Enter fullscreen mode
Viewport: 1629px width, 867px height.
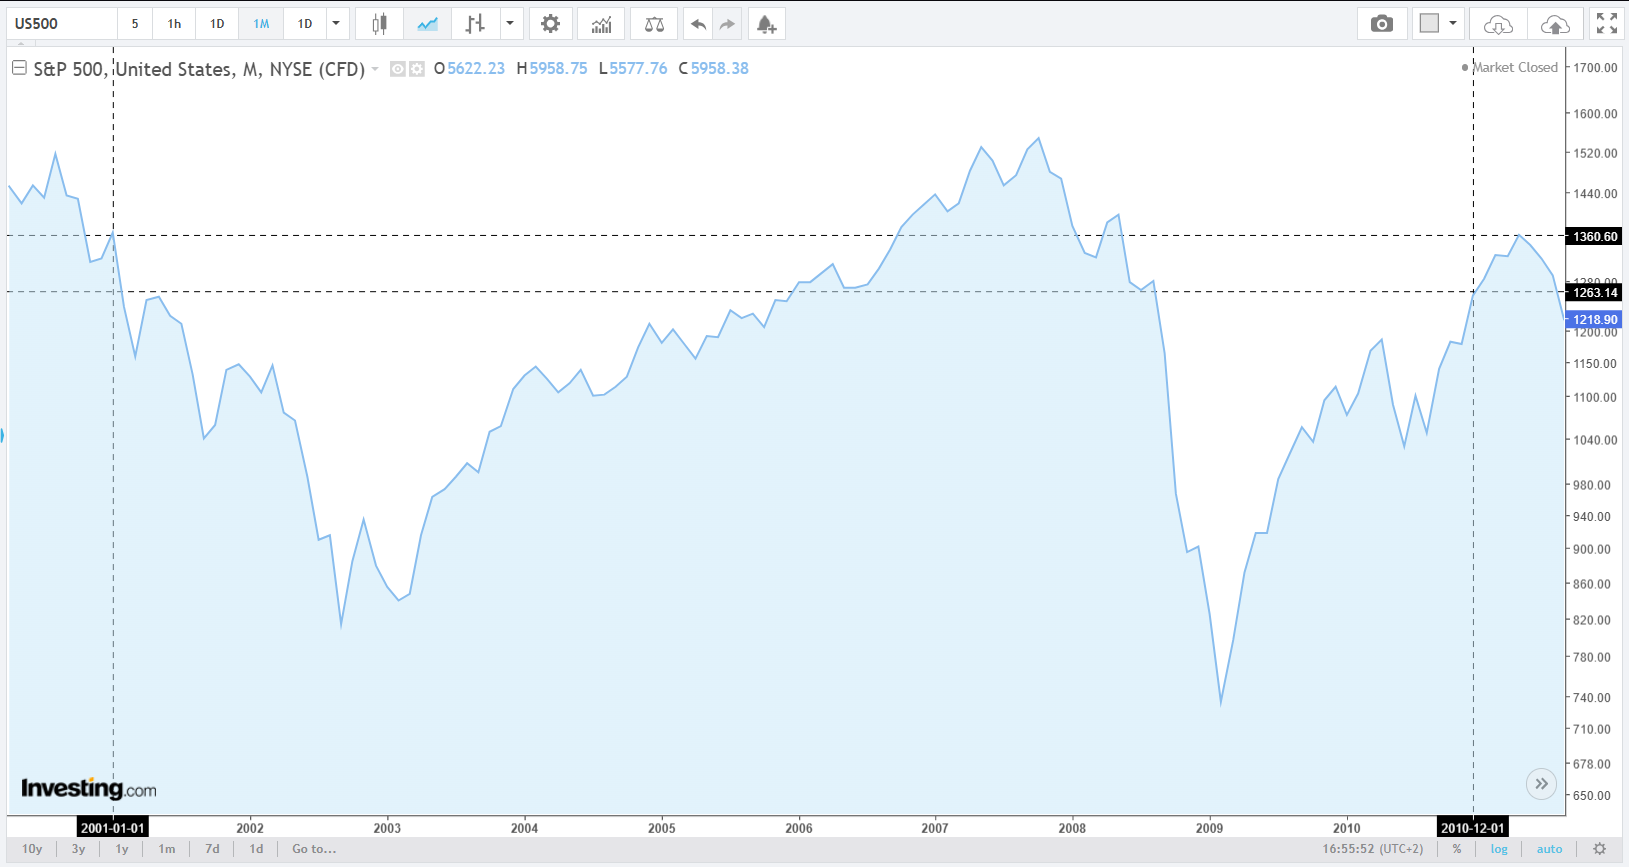coord(1606,24)
